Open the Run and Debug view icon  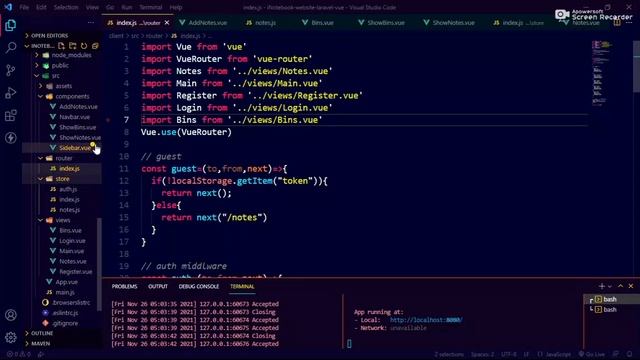(11, 93)
